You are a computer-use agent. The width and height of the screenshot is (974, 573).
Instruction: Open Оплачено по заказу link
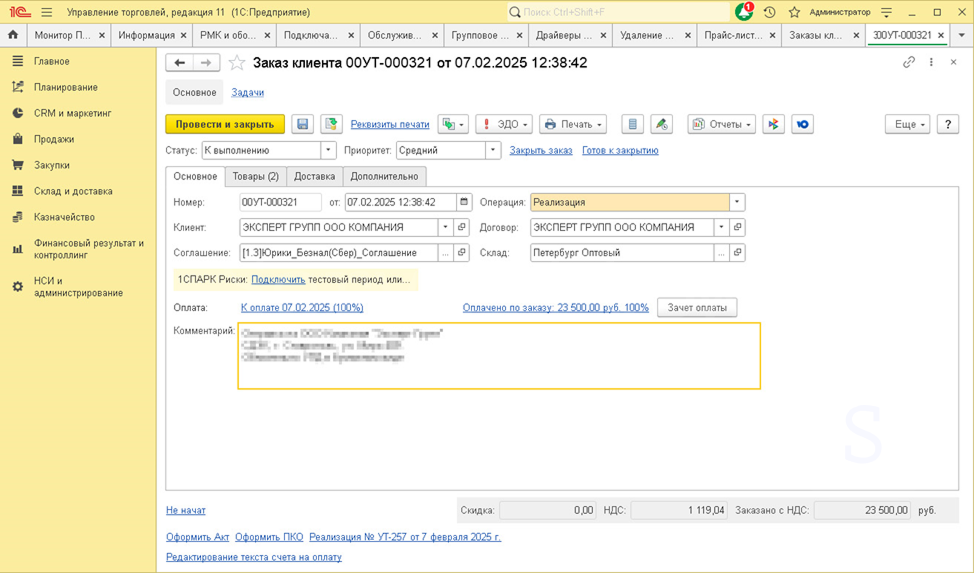tap(555, 308)
